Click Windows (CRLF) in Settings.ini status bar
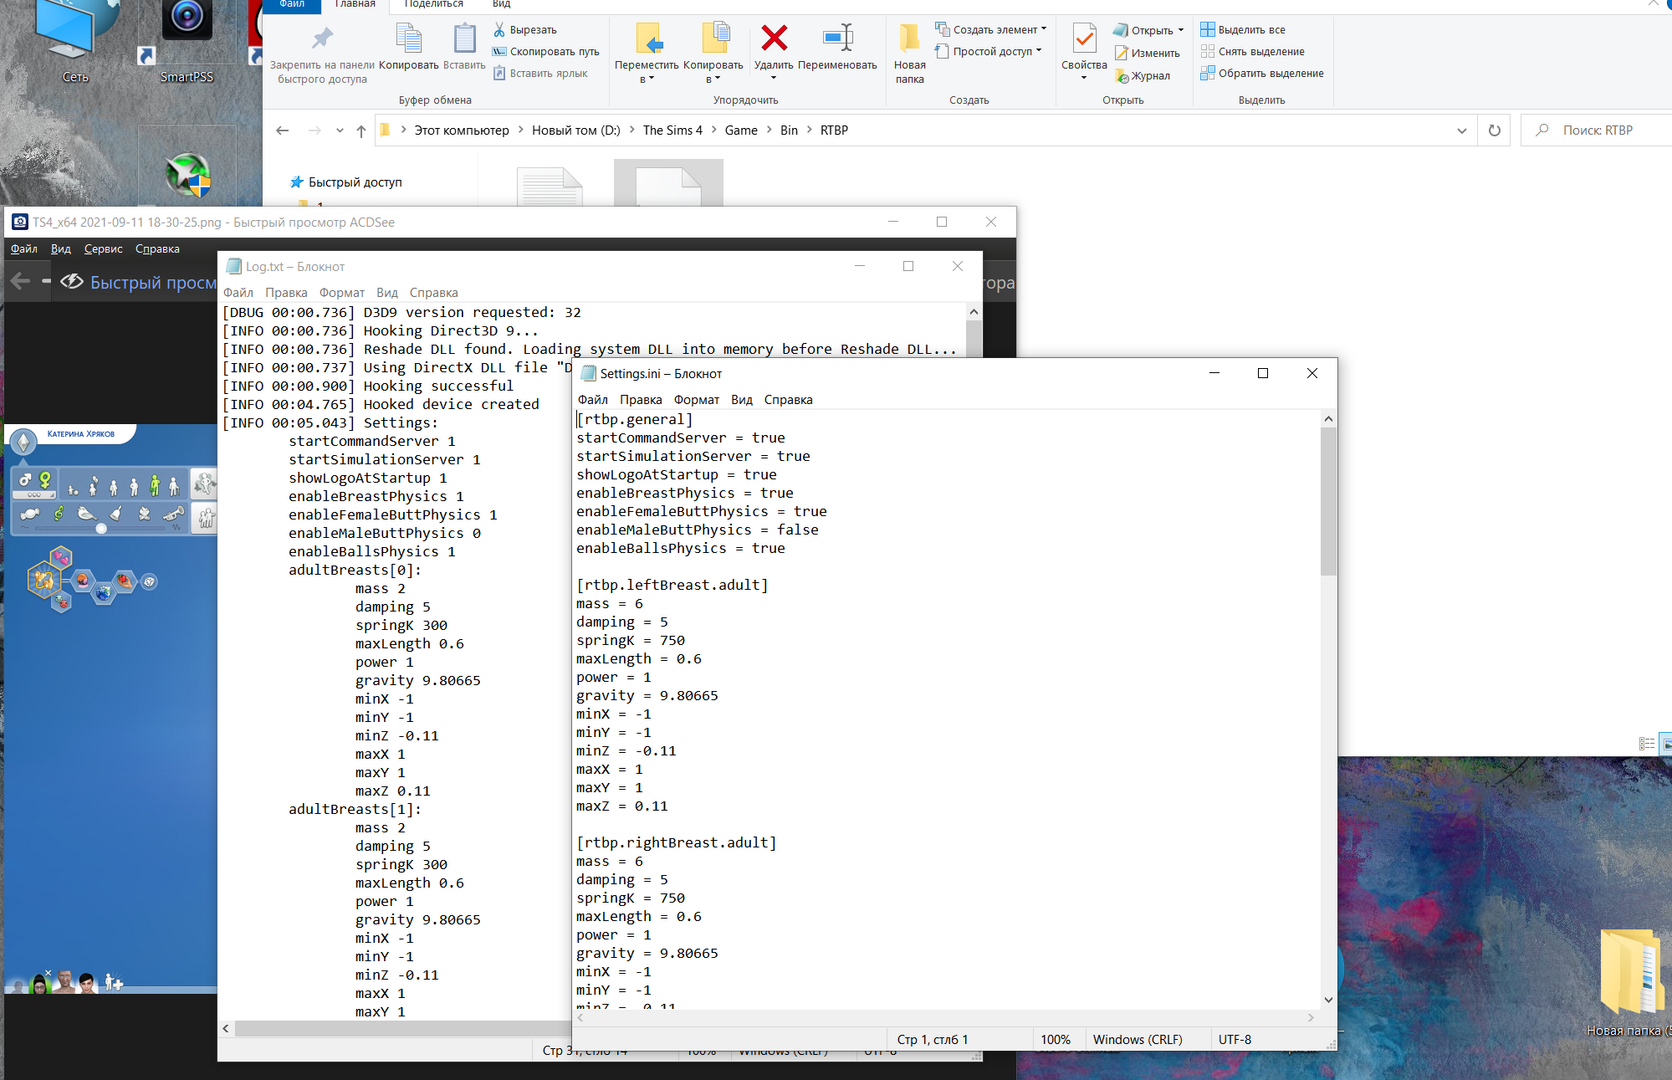This screenshot has width=1672, height=1080. tap(1137, 1040)
